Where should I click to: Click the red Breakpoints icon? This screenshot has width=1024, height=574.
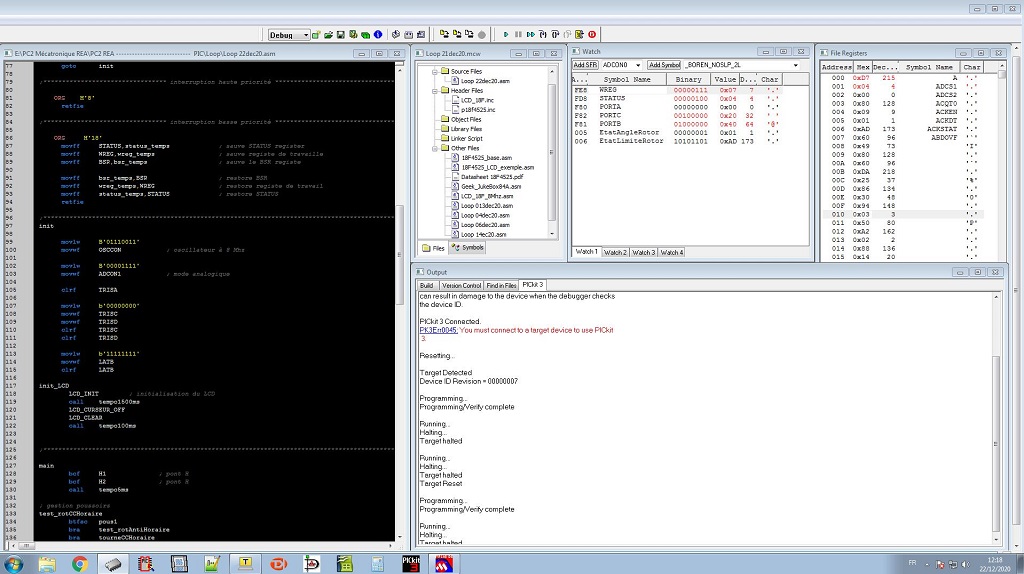click(x=592, y=35)
